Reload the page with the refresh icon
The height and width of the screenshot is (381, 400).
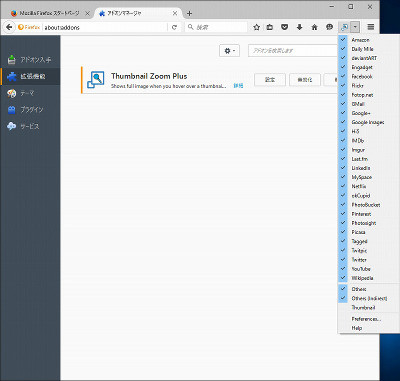click(x=174, y=27)
